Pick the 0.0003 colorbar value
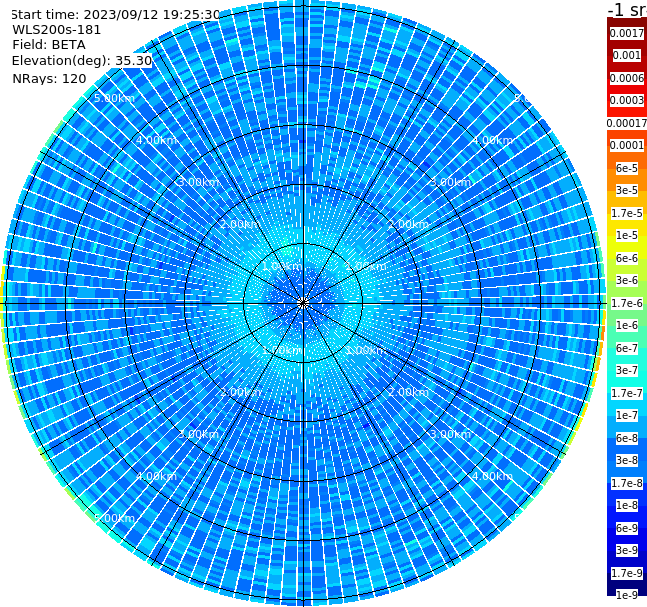 tap(627, 100)
